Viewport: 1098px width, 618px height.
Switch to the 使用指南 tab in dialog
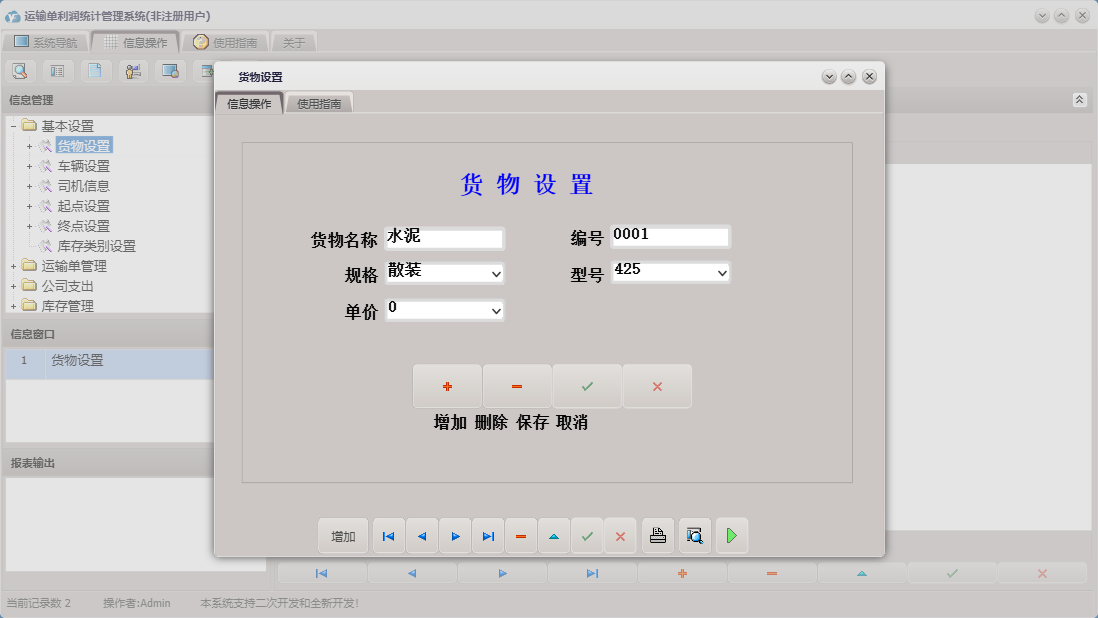(318, 102)
